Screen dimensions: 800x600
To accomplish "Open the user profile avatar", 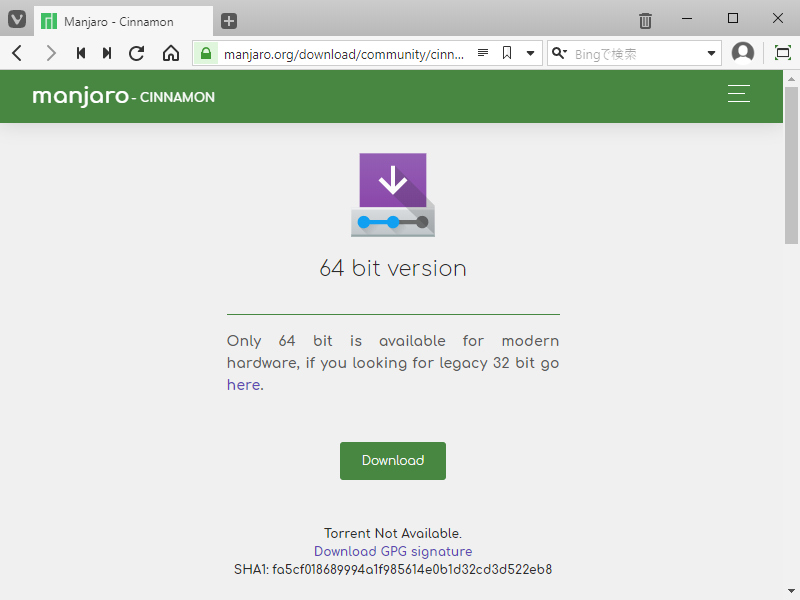I will [x=743, y=53].
